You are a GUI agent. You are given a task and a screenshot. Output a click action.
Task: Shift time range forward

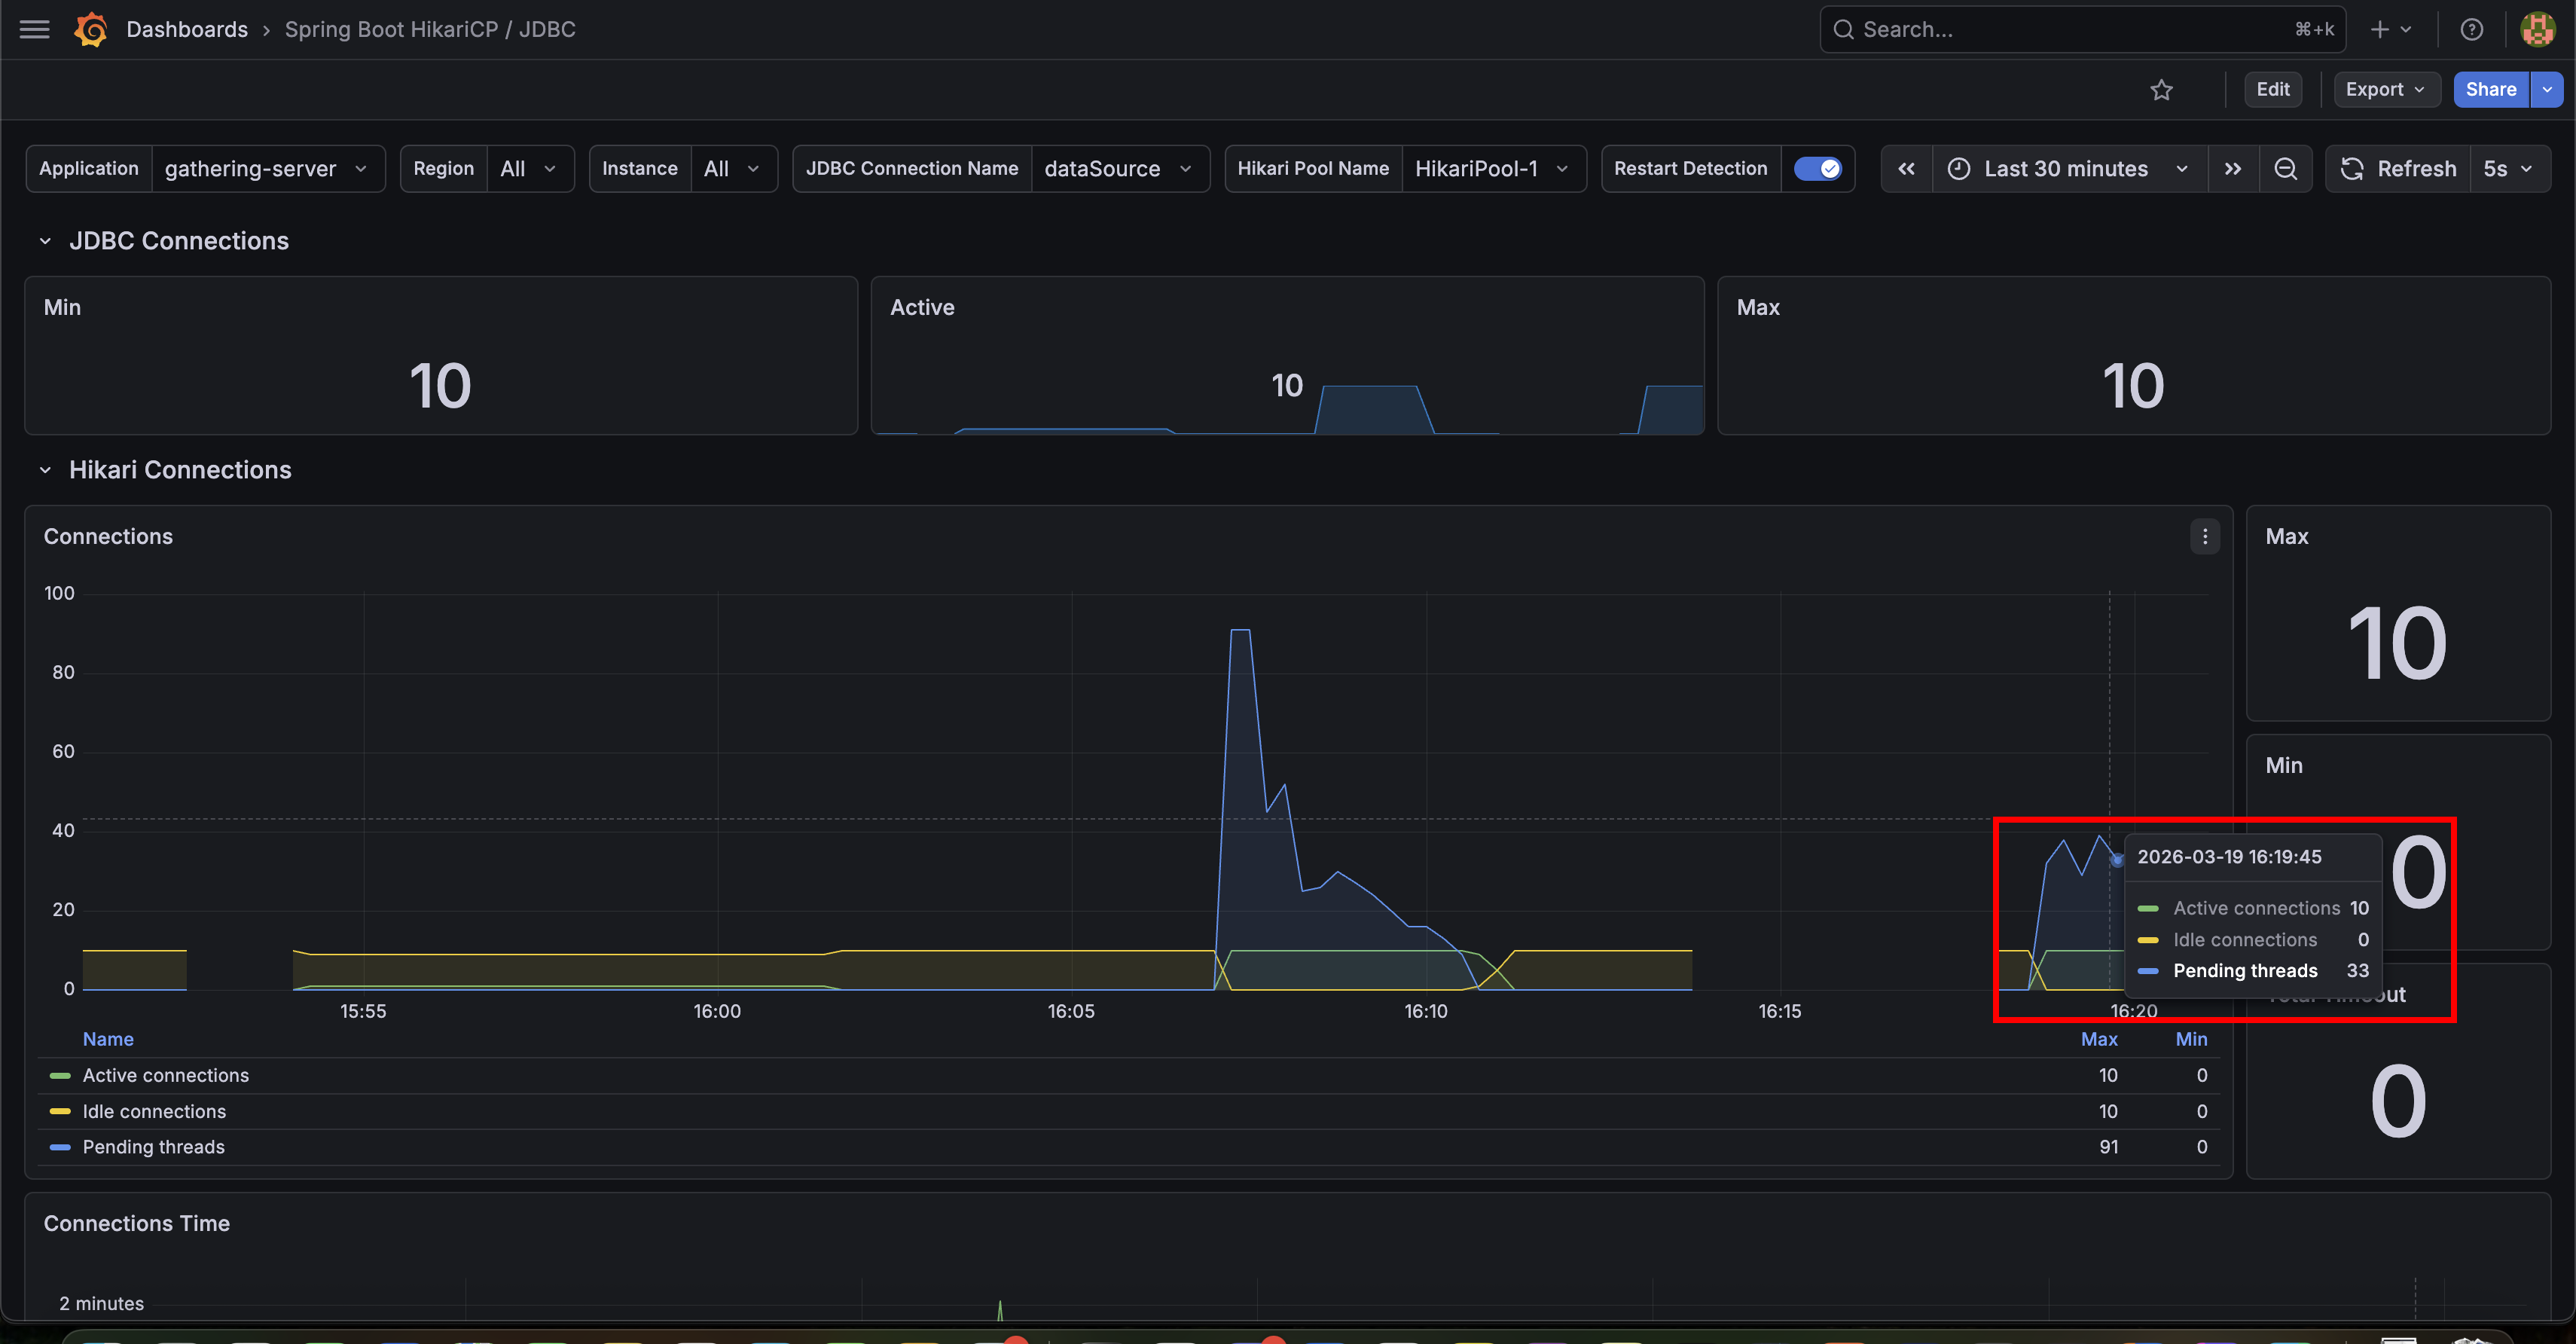pos(2232,168)
